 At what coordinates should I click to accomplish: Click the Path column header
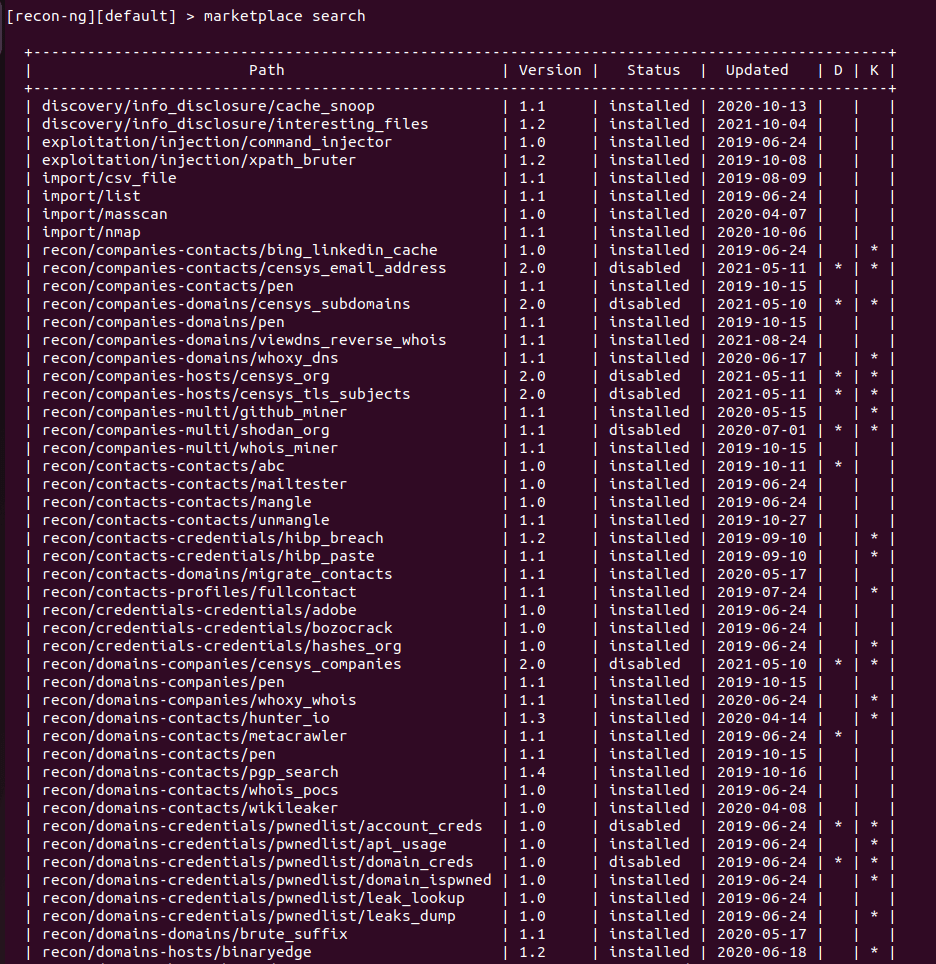(x=266, y=70)
